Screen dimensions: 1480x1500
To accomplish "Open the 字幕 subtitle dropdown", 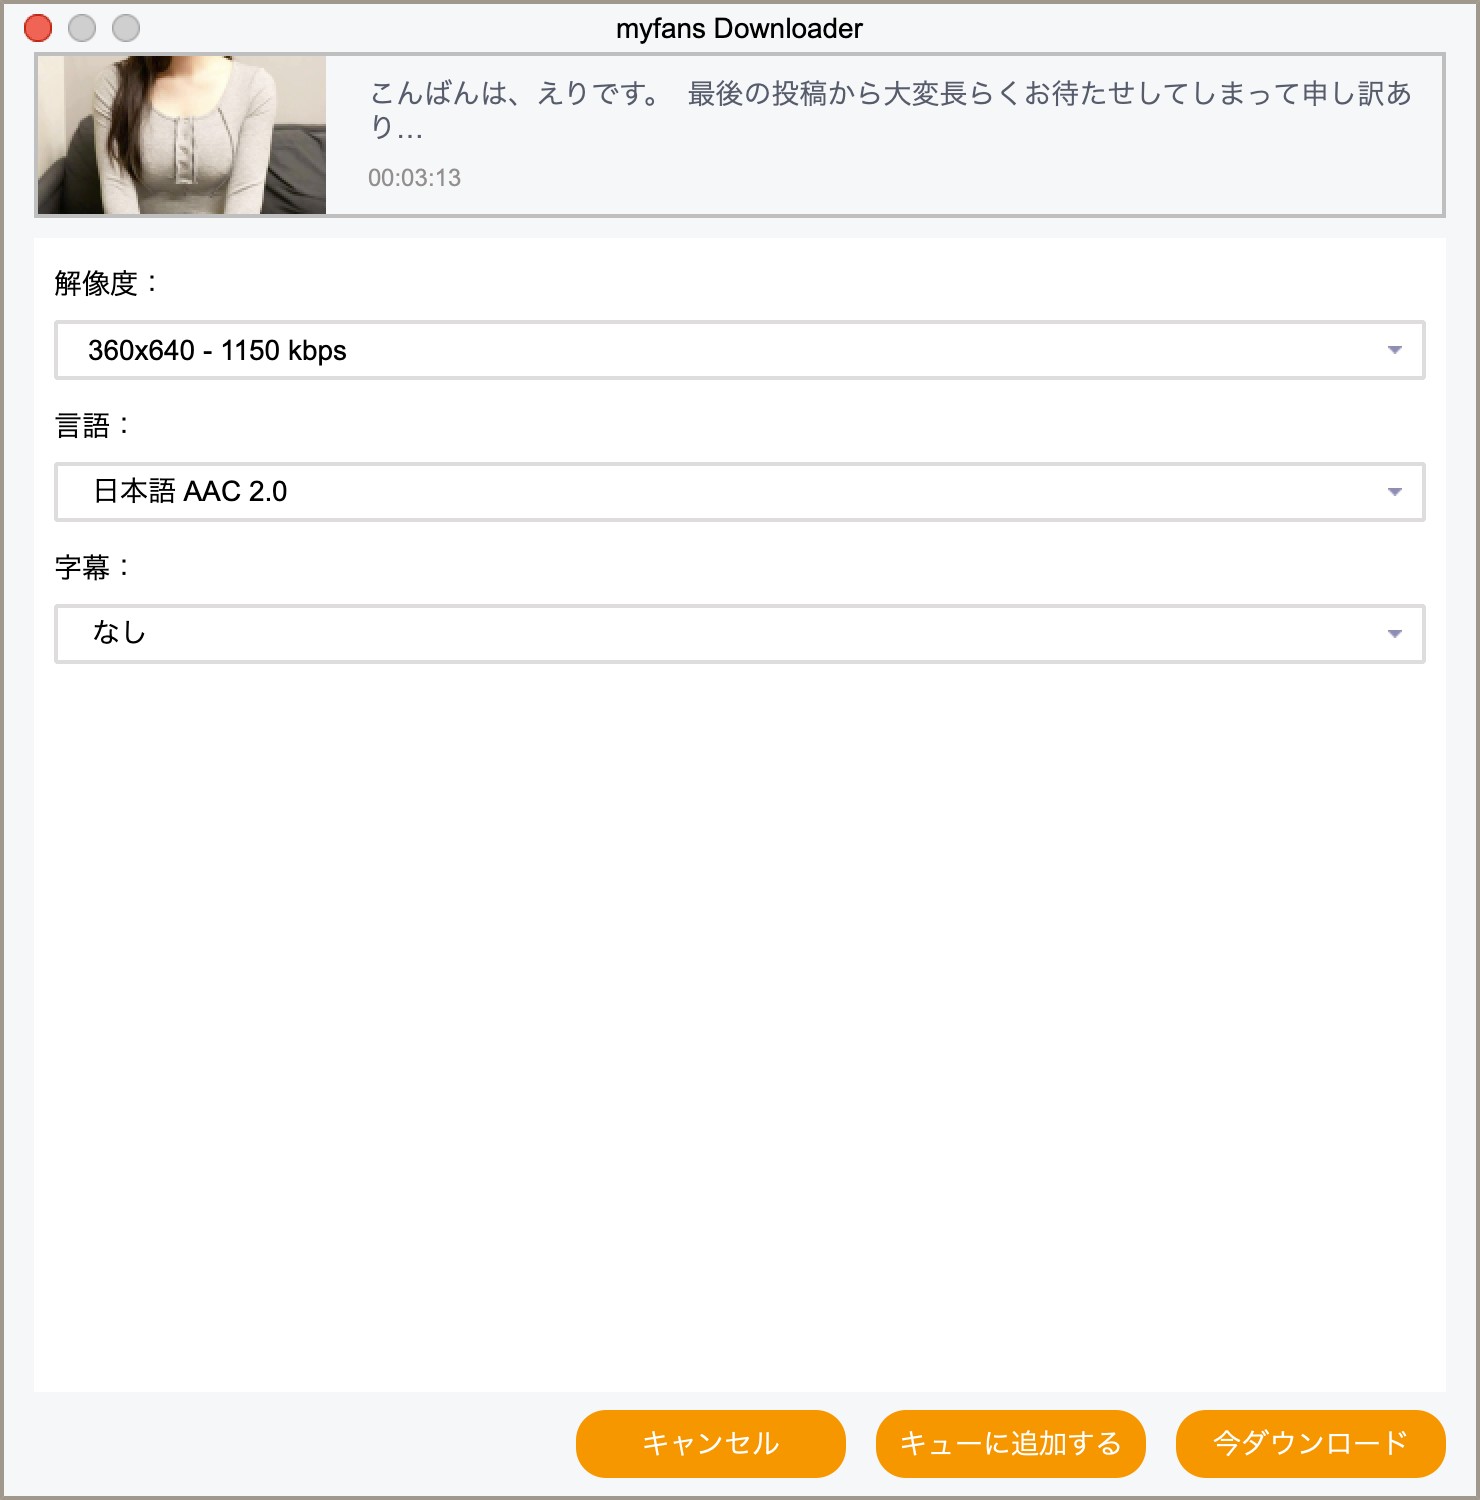I will [x=739, y=634].
